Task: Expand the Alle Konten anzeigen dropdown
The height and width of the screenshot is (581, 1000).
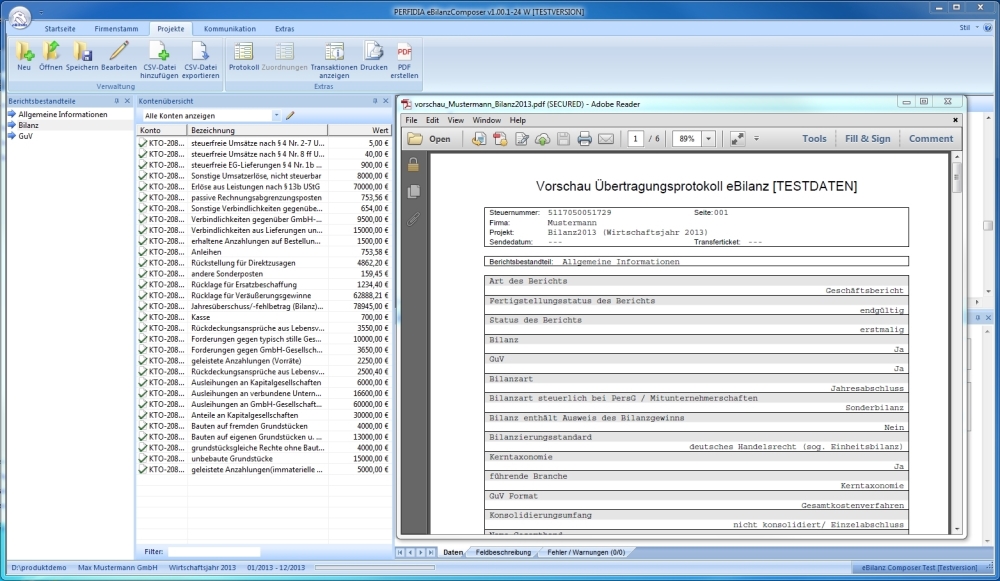Action: click(x=276, y=115)
